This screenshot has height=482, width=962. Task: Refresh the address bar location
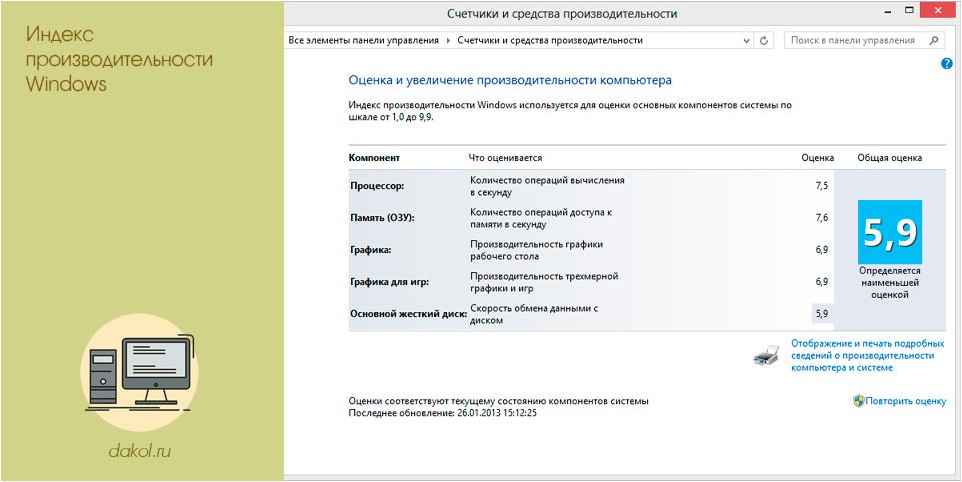[764, 40]
